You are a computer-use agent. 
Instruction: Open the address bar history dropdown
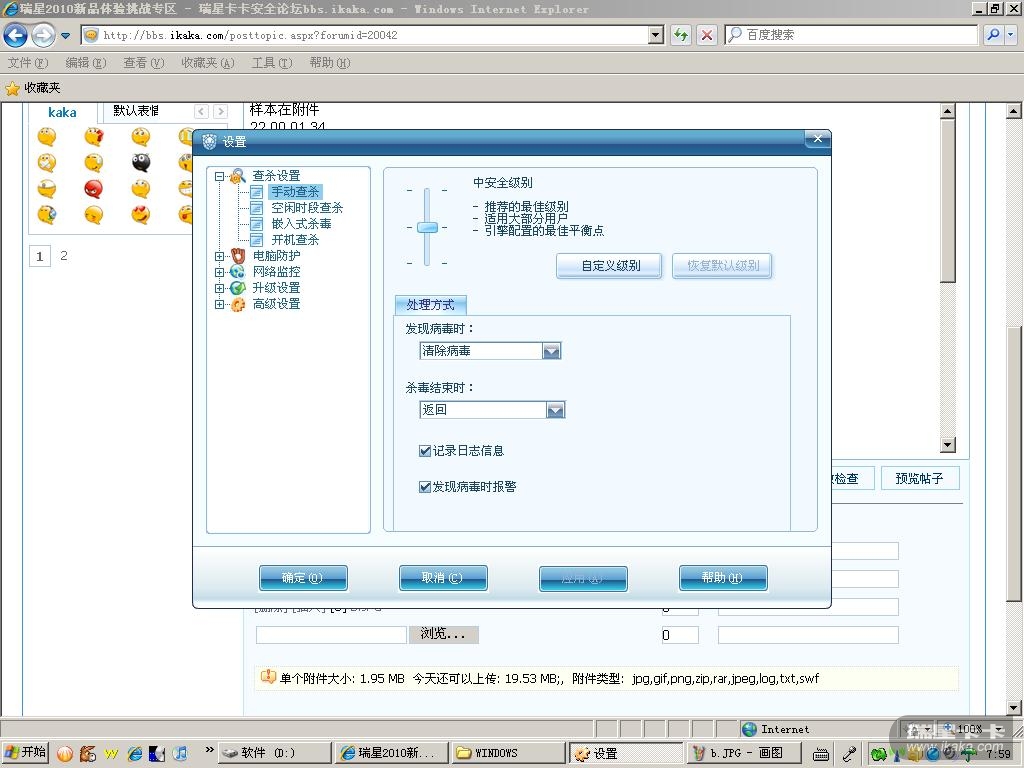tap(656, 35)
